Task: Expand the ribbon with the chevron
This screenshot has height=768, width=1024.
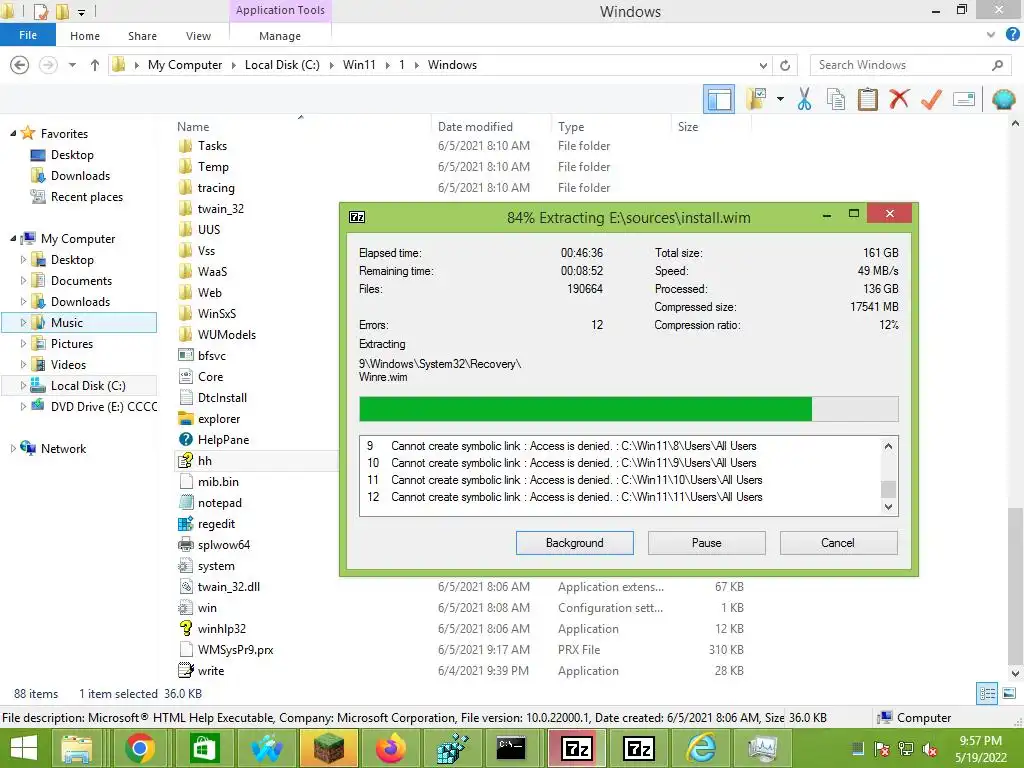Action: coord(991,35)
